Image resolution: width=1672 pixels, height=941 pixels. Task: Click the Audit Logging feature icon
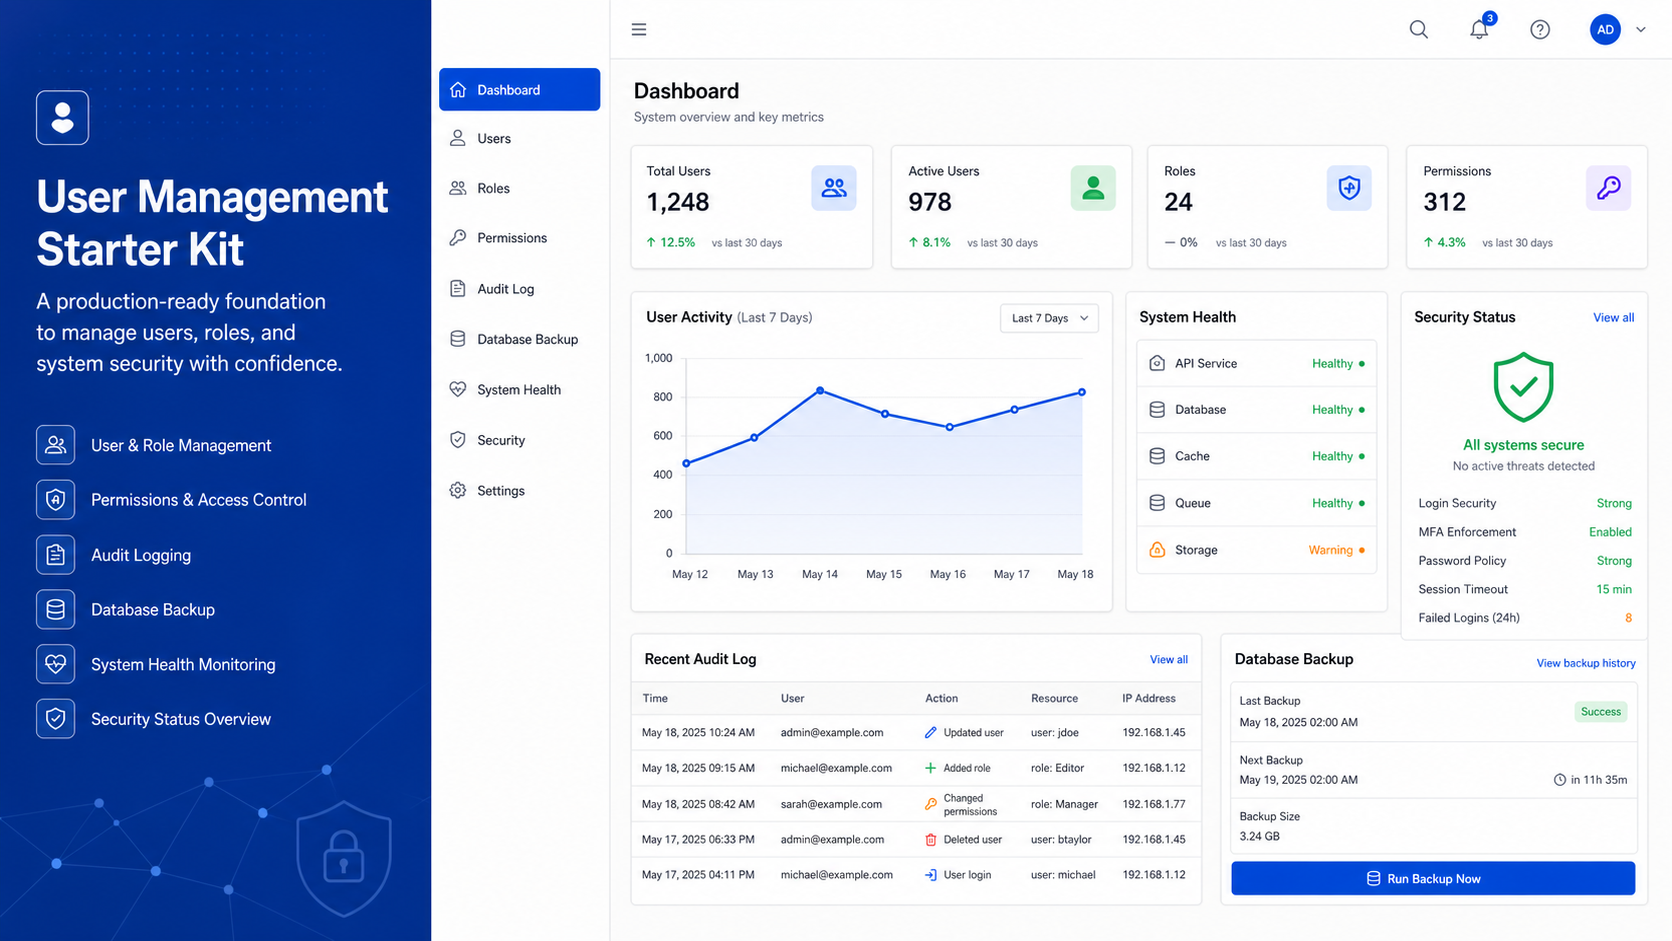tap(56, 555)
